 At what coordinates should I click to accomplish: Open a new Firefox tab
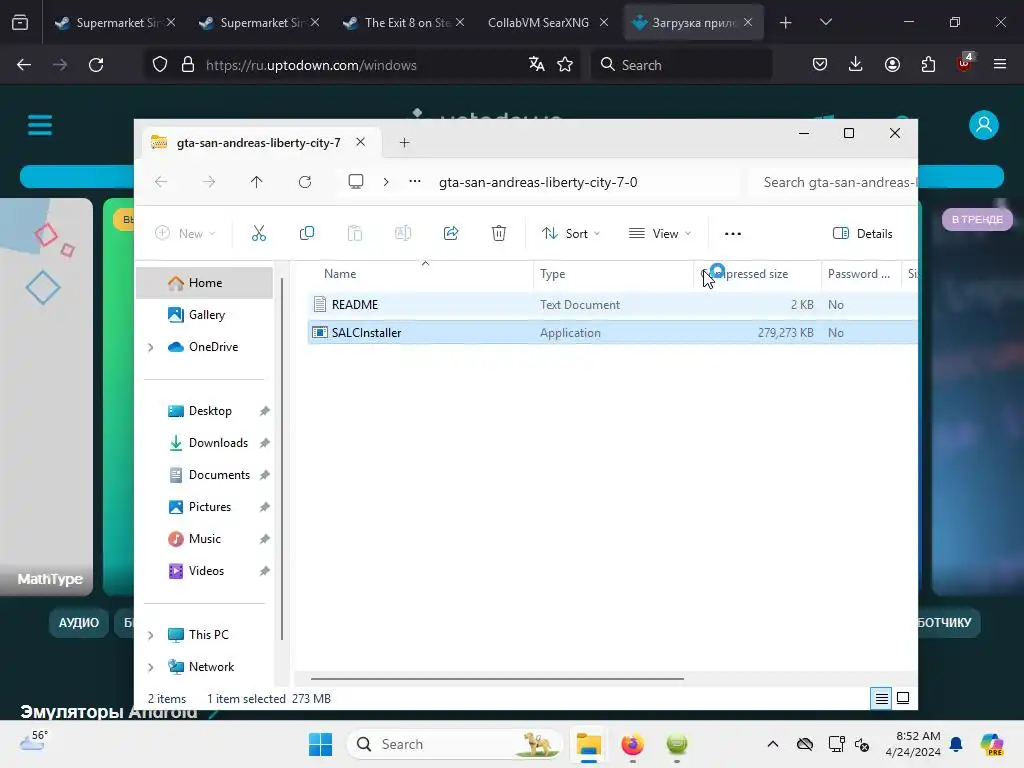(786, 23)
